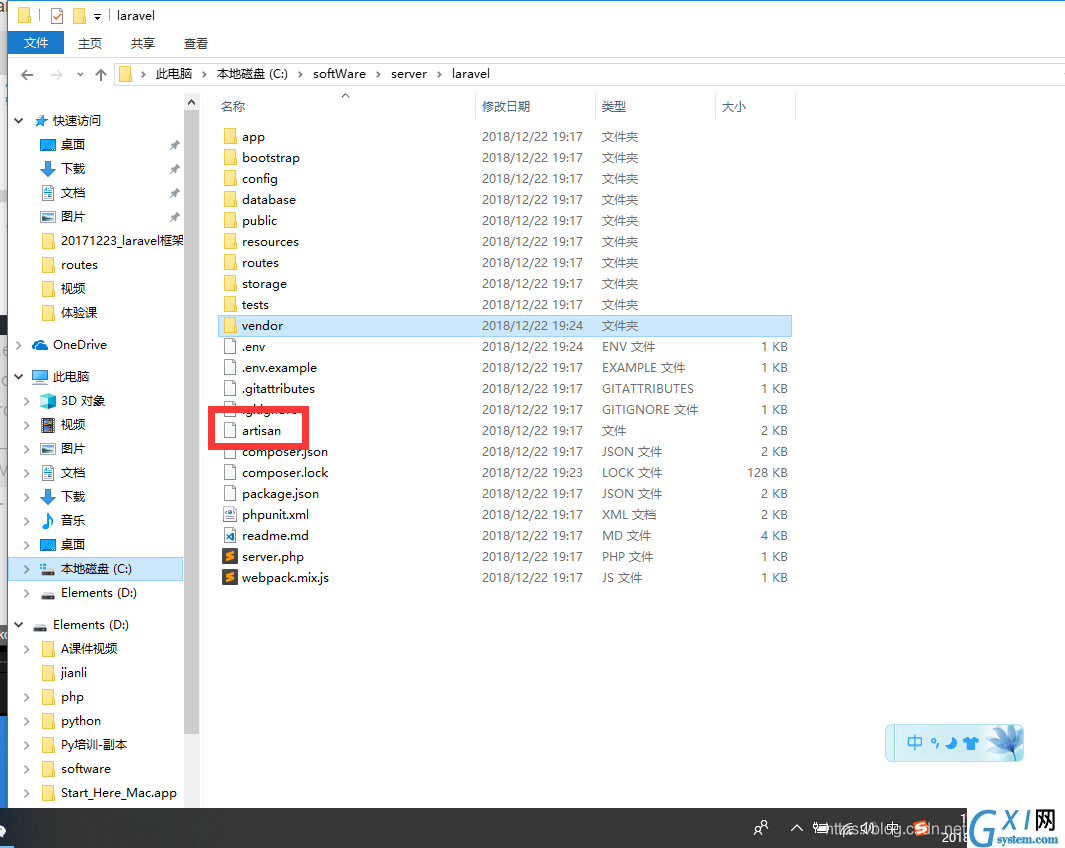Open Quick Access Toolbar customize dropdown
This screenshot has height=848, width=1065.
pos(97,16)
